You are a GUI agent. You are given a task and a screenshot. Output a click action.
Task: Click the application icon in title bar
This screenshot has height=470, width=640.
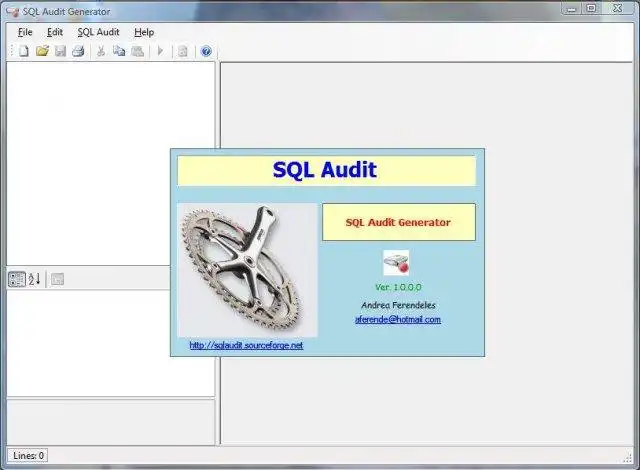(x=13, y=11)
